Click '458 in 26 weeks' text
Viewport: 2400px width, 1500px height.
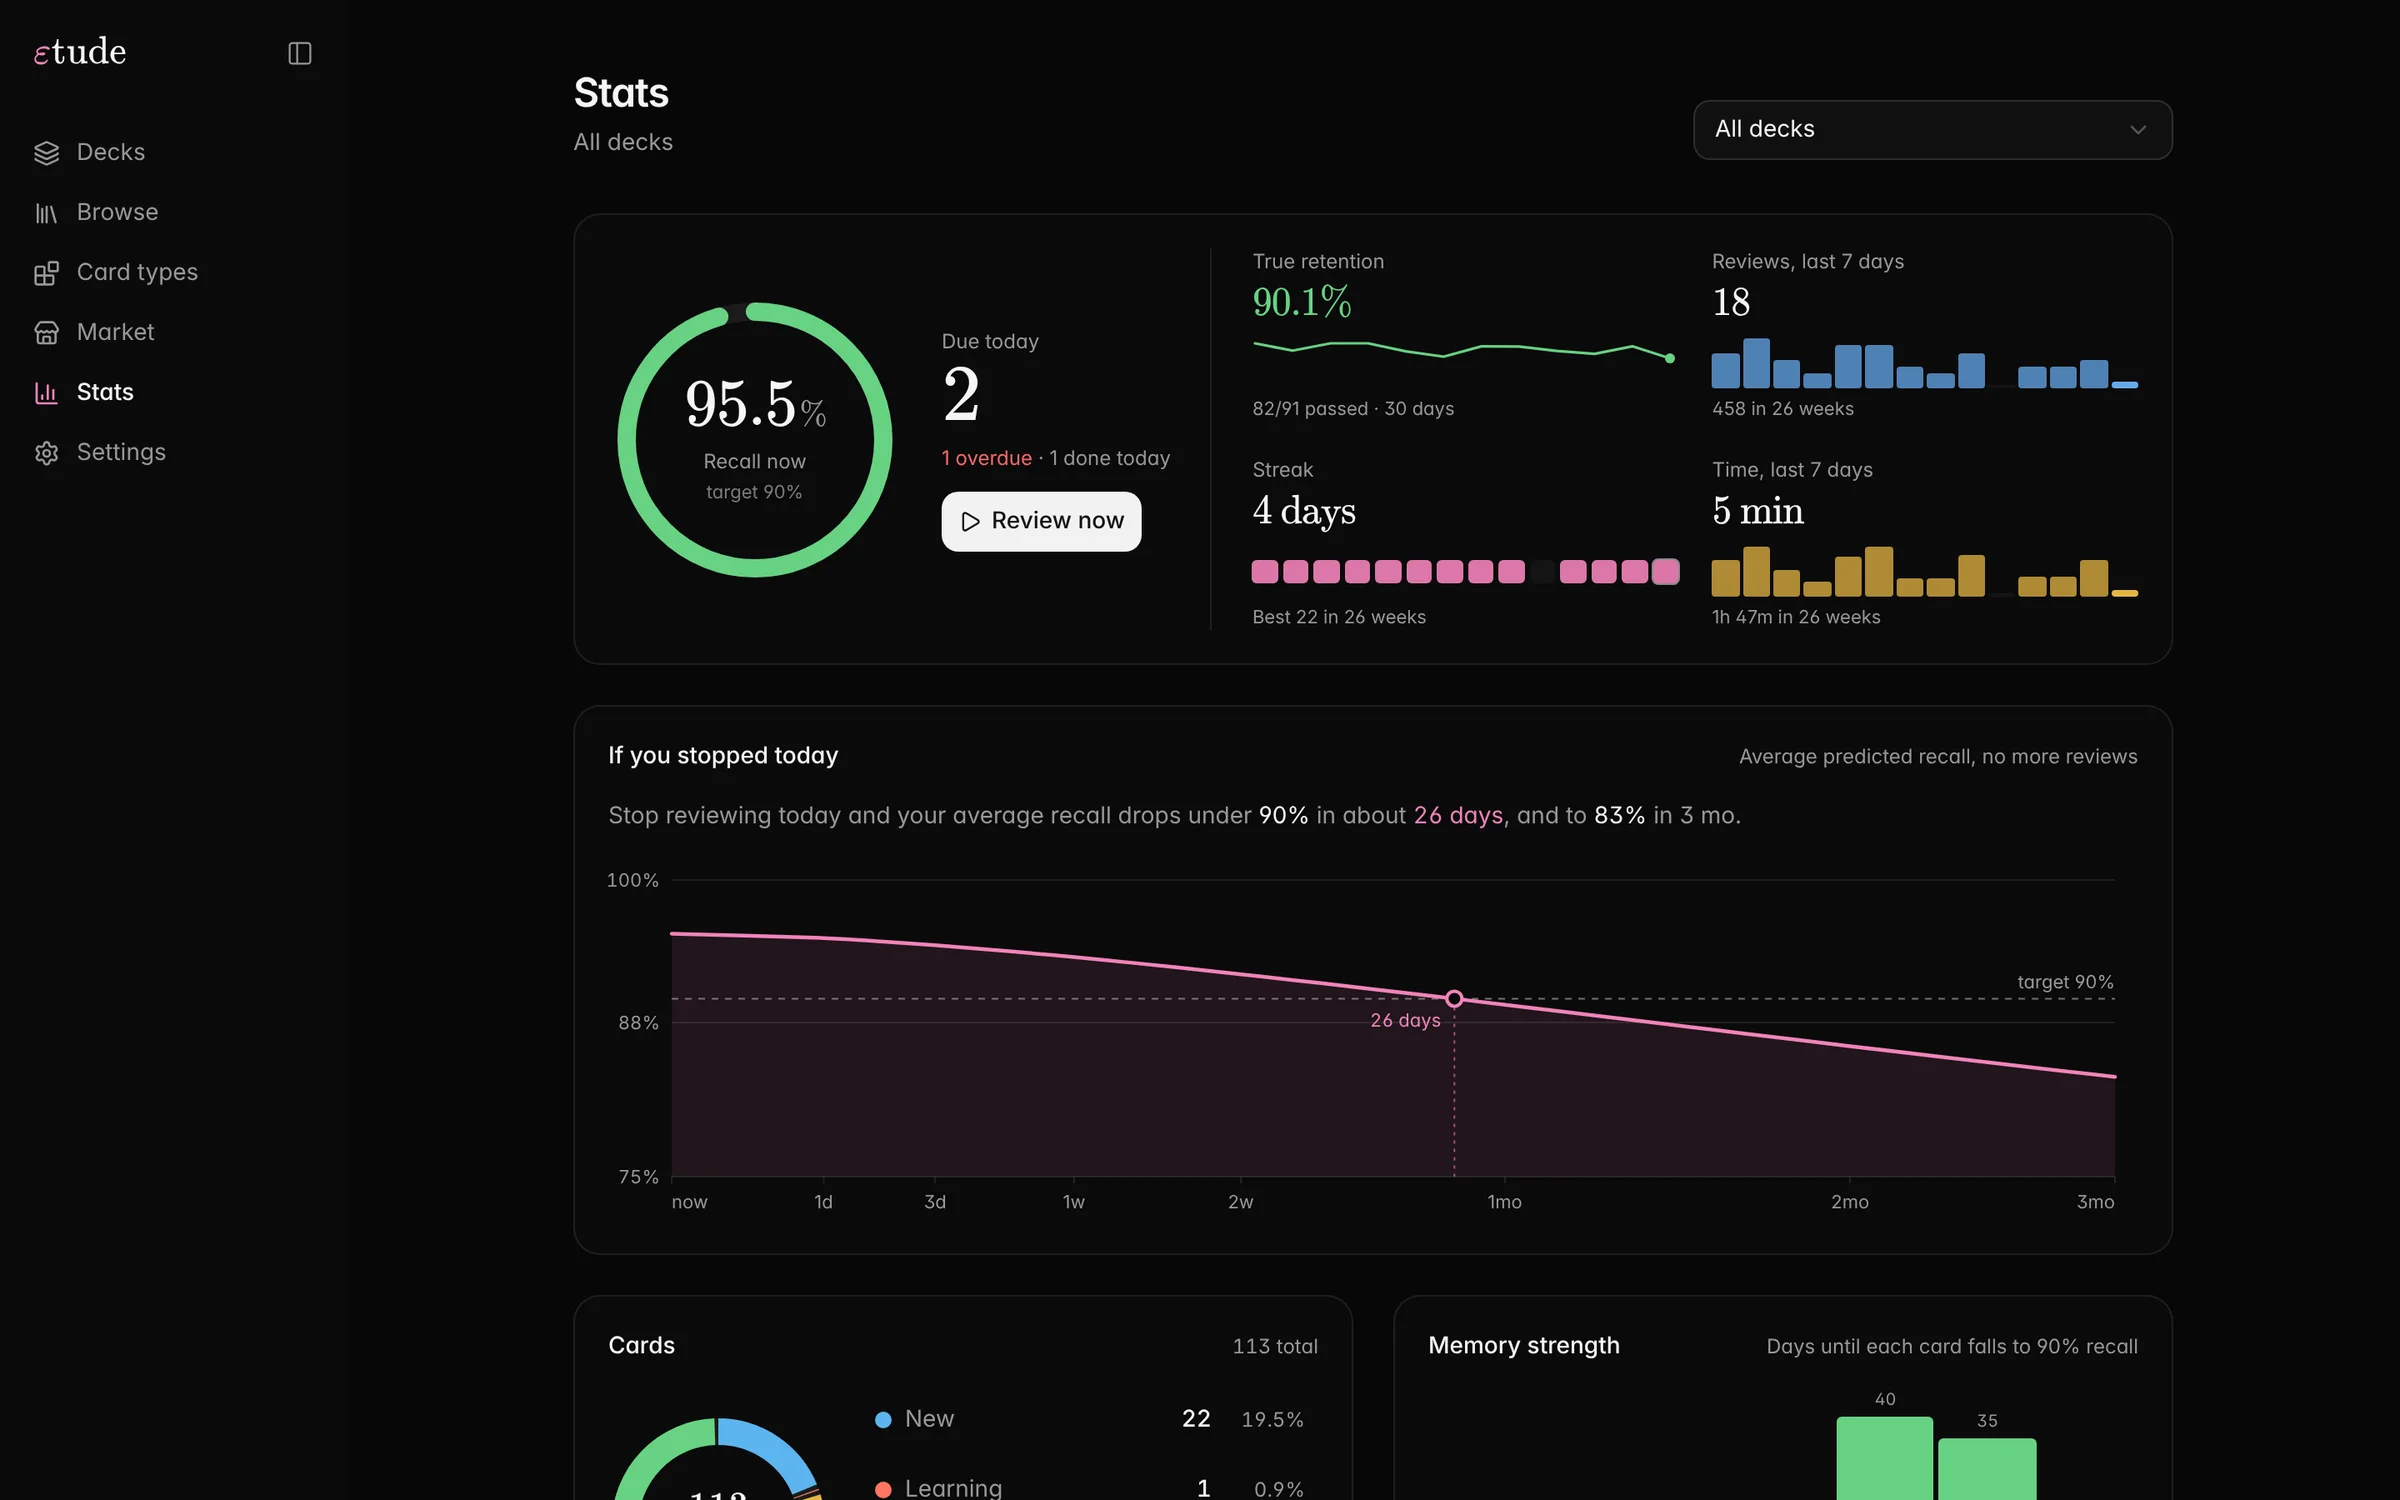pos(1783,409)
